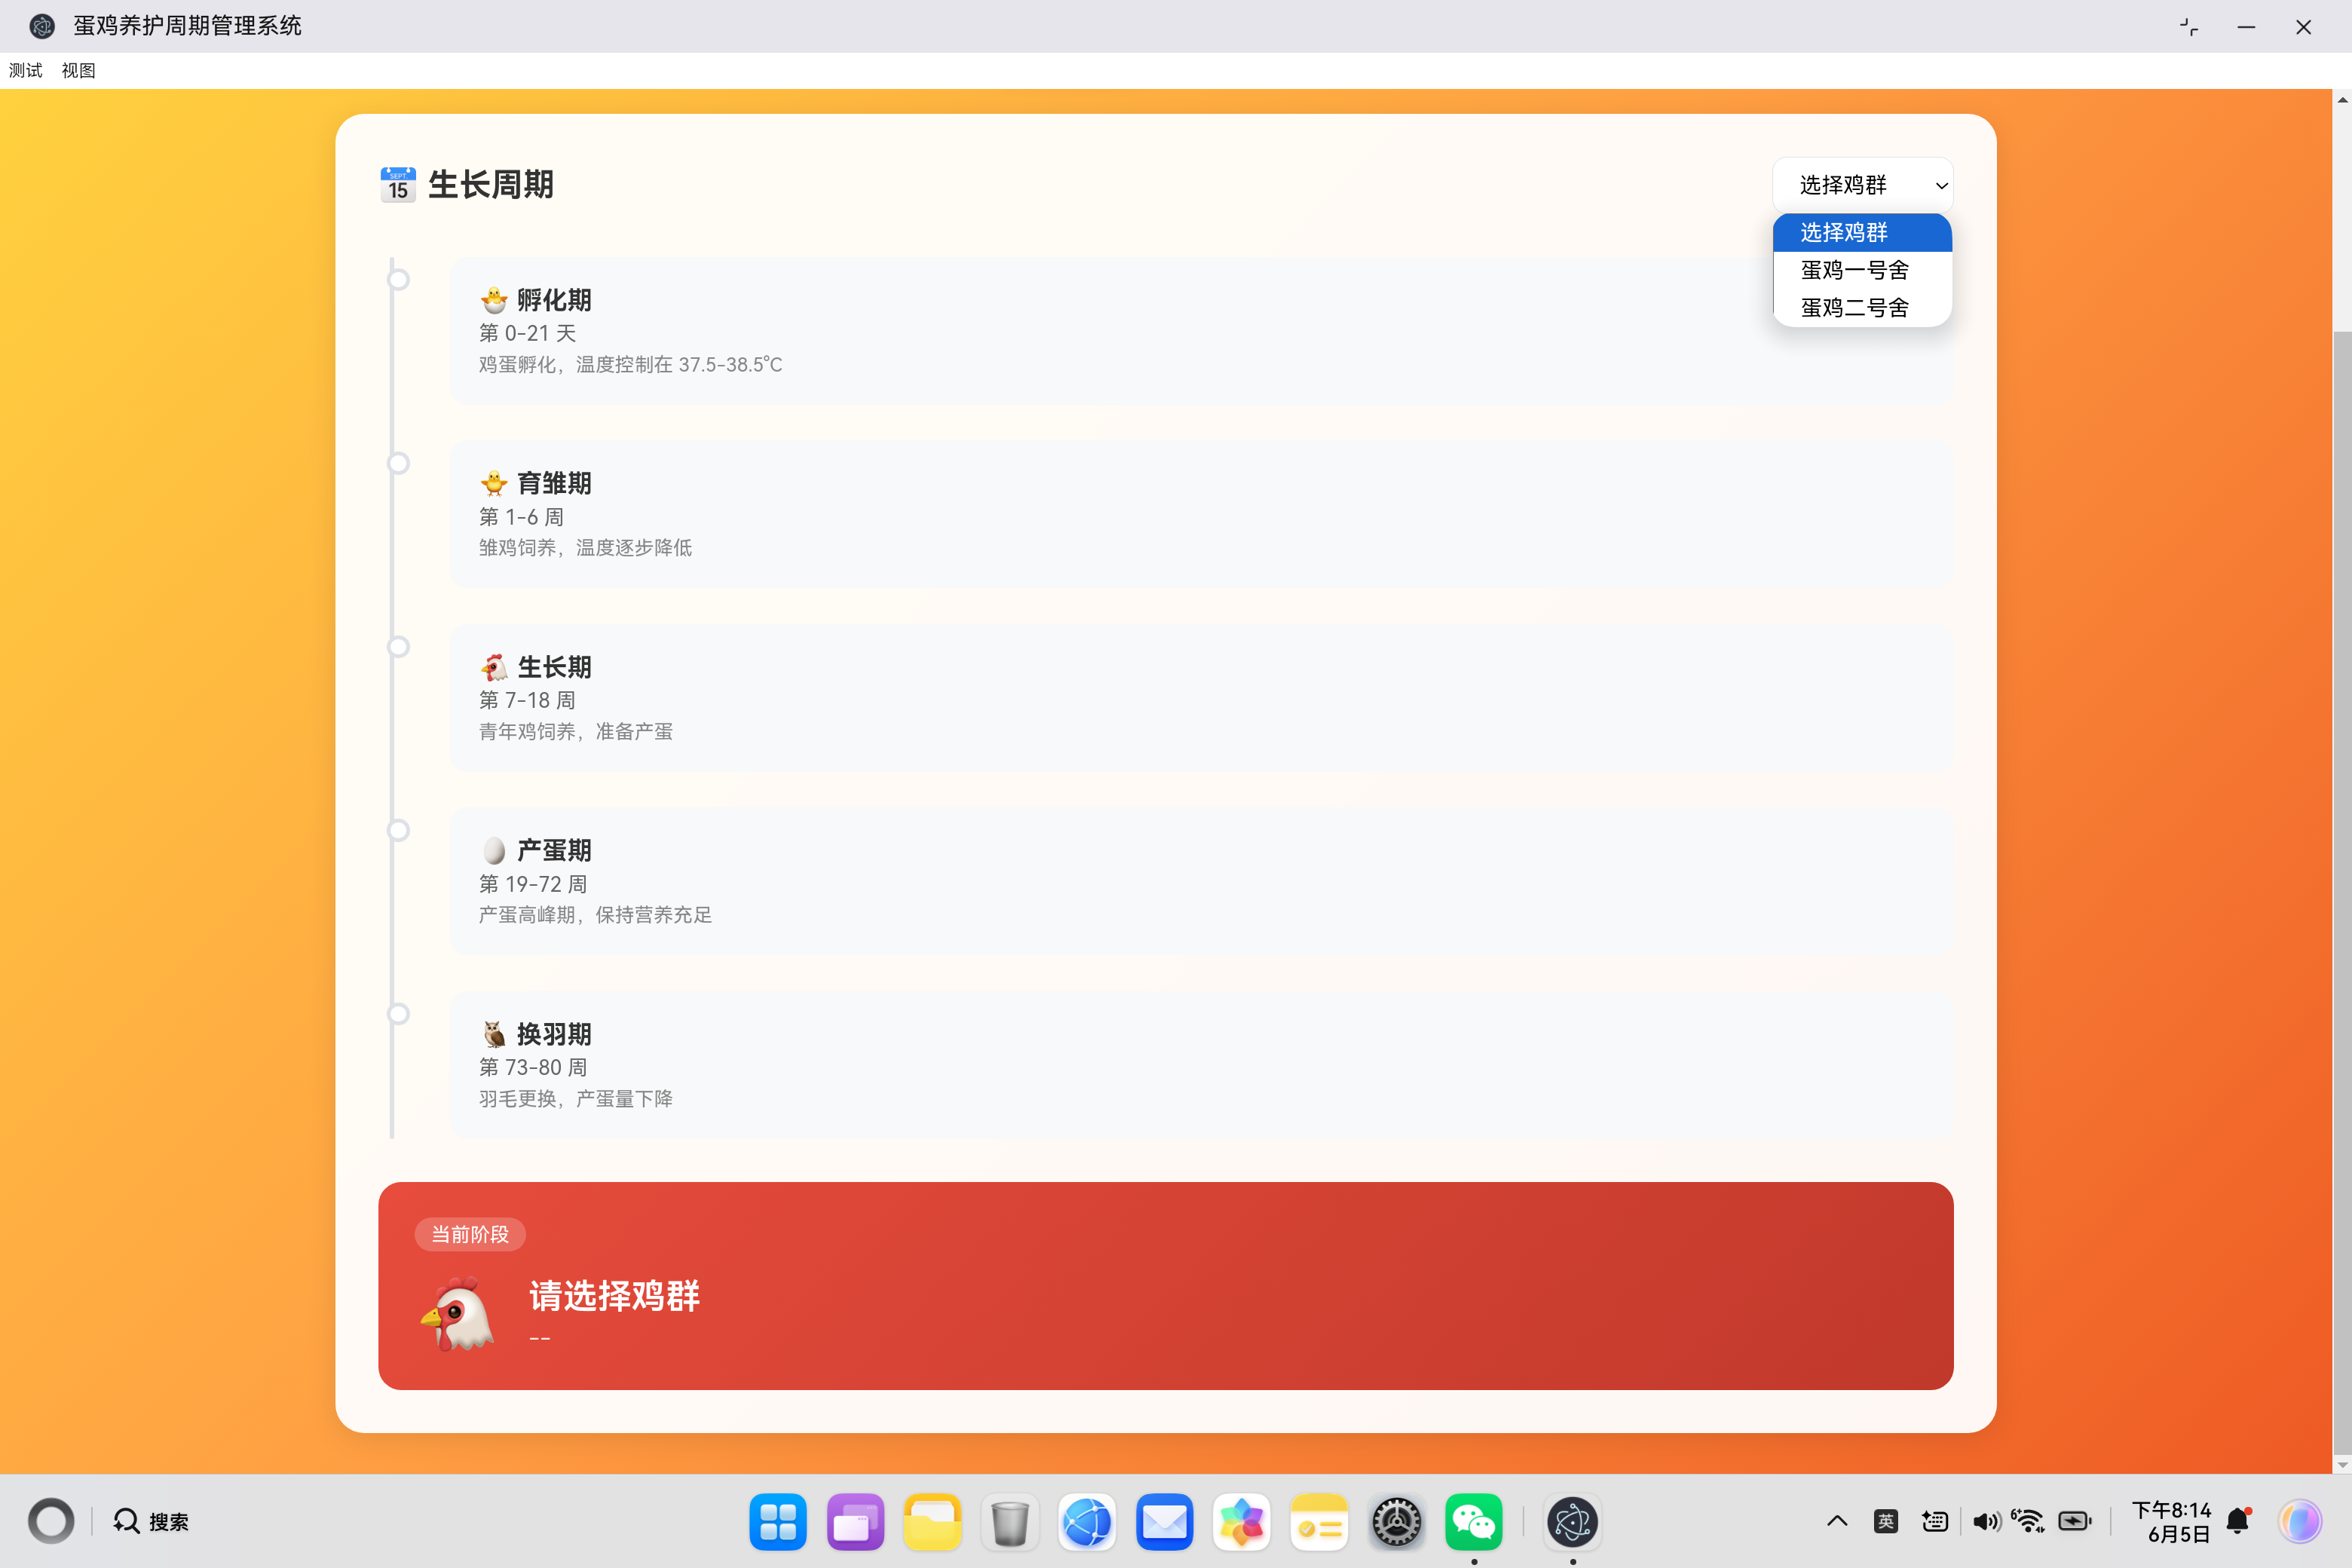Select the 生长期 timeline marker
Screen dimensions: 2352x1568
398,646
